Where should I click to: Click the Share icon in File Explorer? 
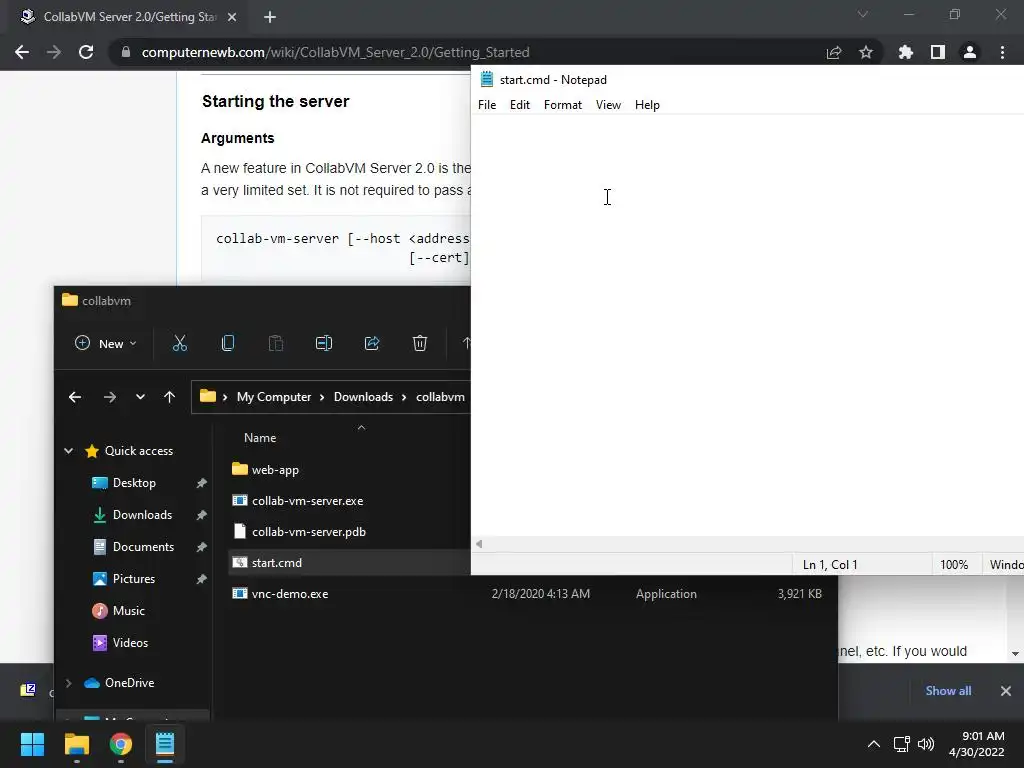pos(372,344)
